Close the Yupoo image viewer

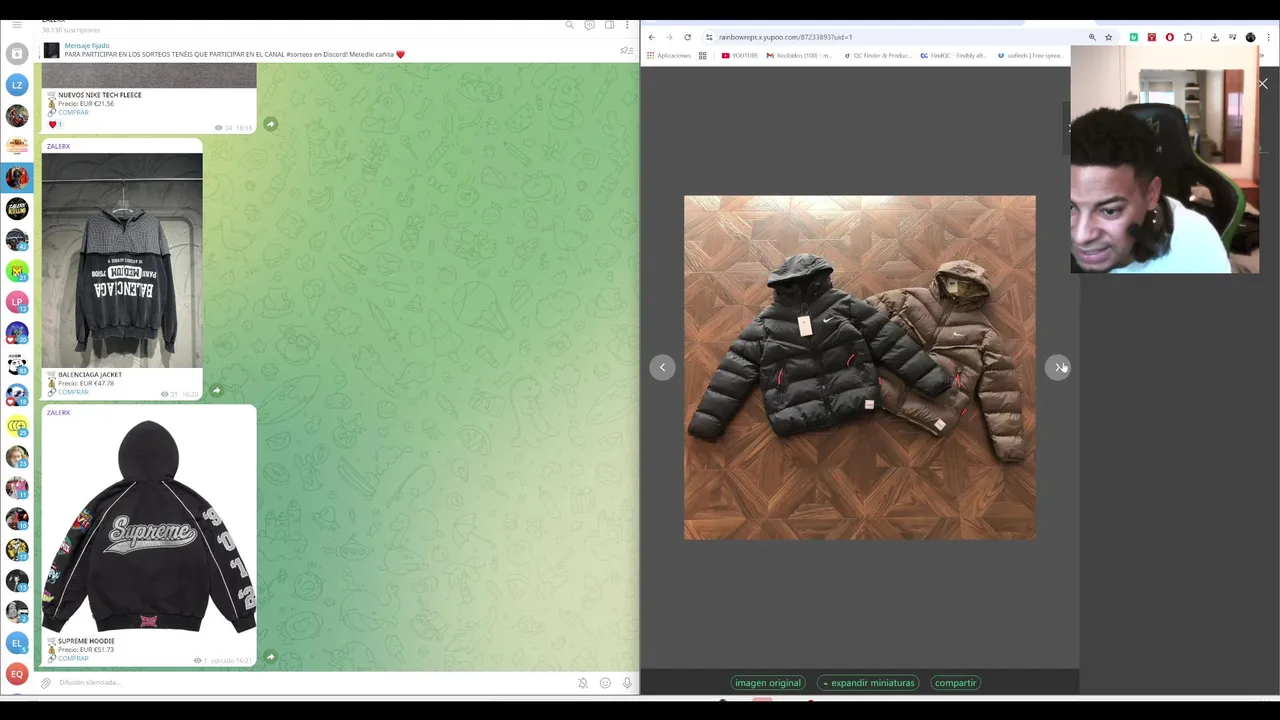[1263, 84]
